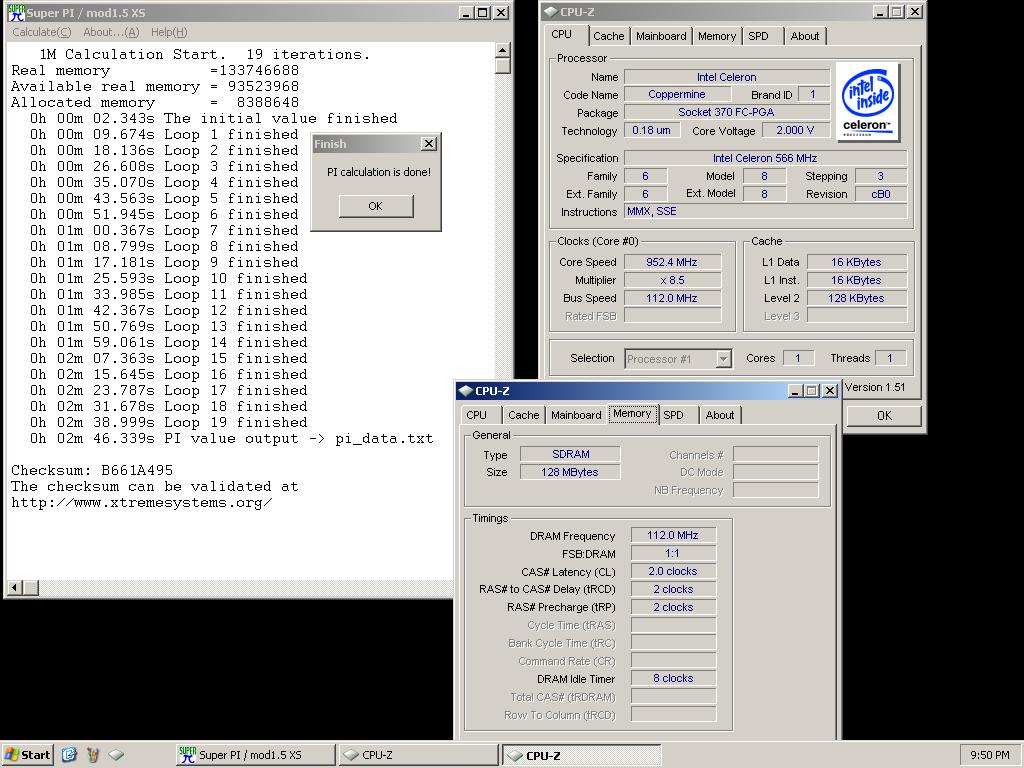Viewport: 1024px width, 768px height.
Task: Close the front CPU-Z Memory window
Action: (x=829, y=391)
